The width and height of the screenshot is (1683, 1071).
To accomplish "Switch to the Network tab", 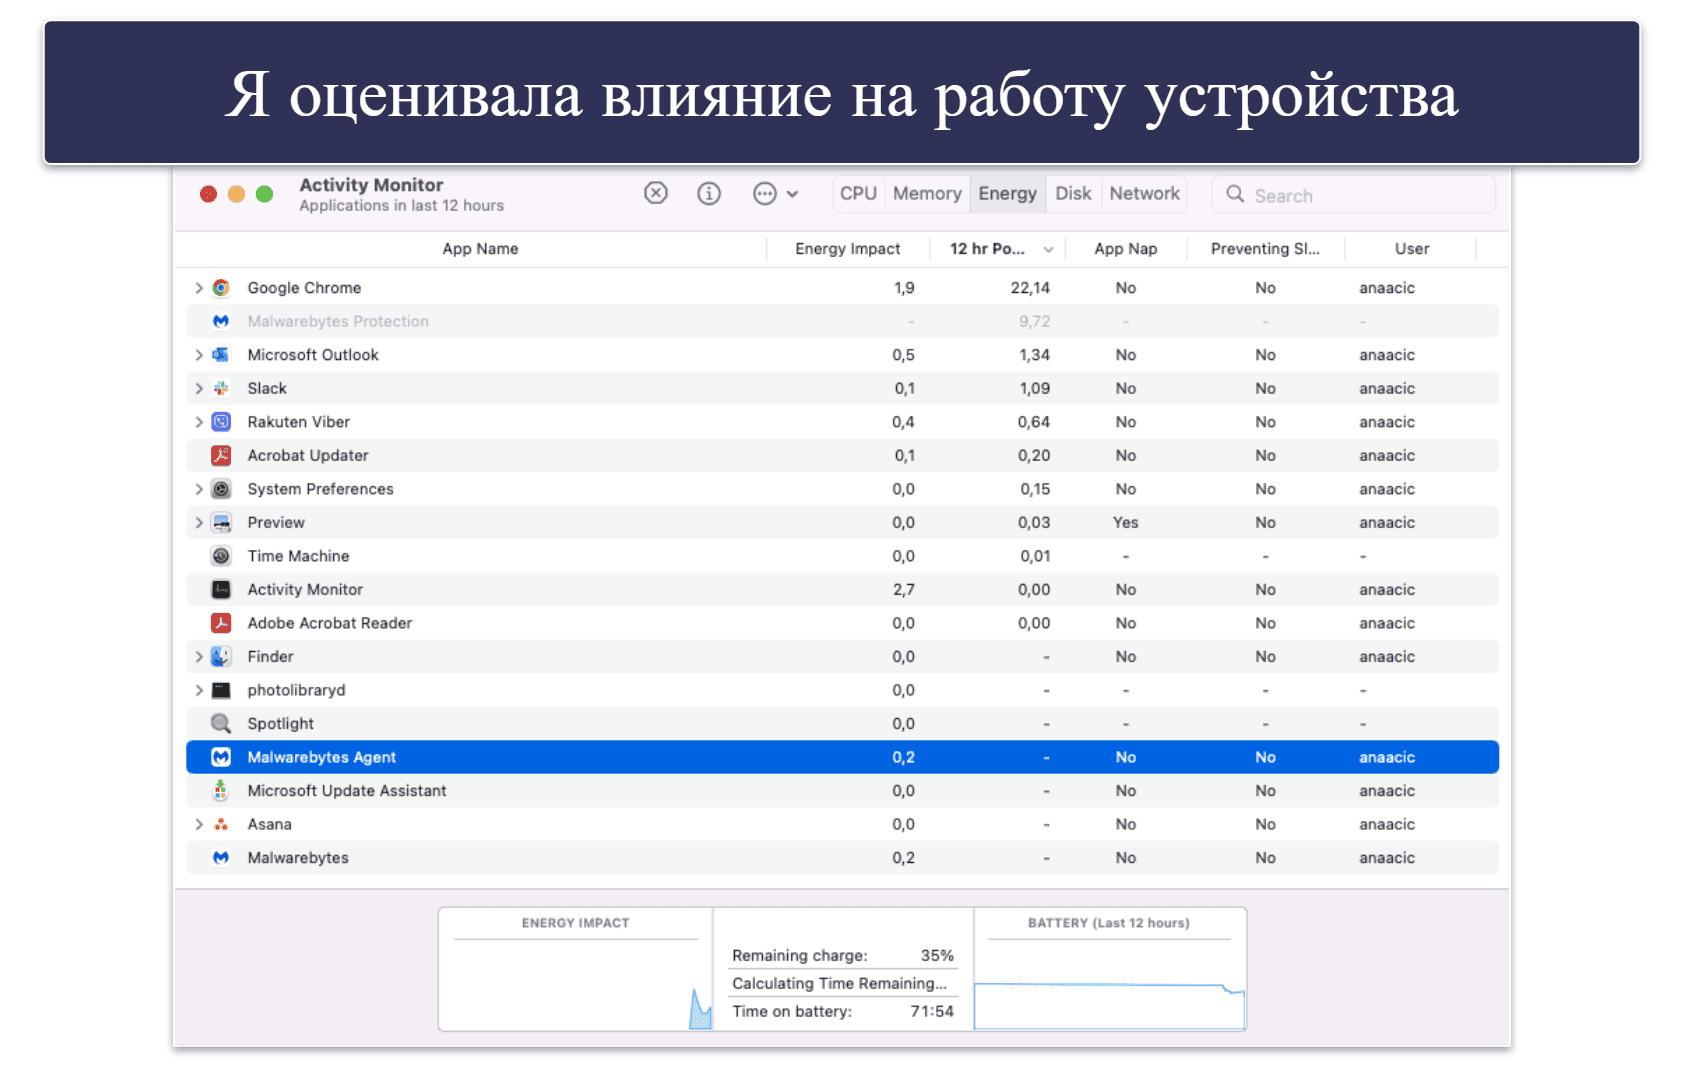I will 1144,194.
